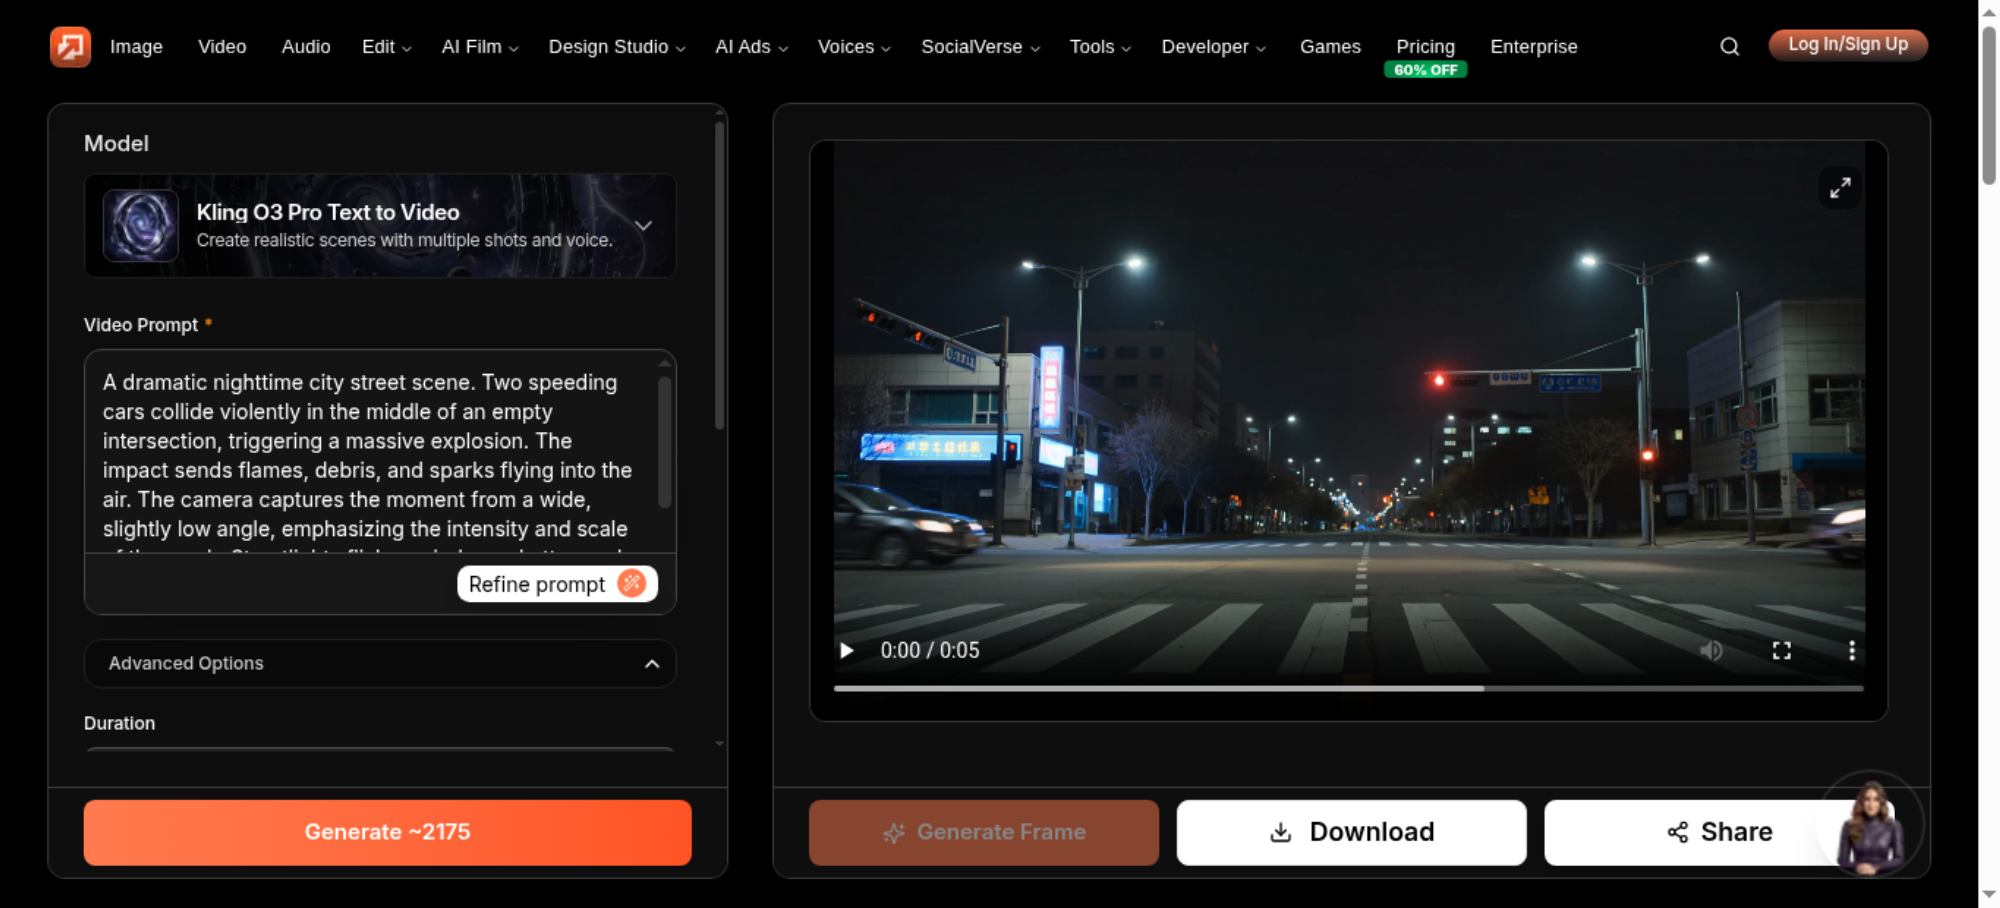Click the AI assistant avatar

[1871, 825]
